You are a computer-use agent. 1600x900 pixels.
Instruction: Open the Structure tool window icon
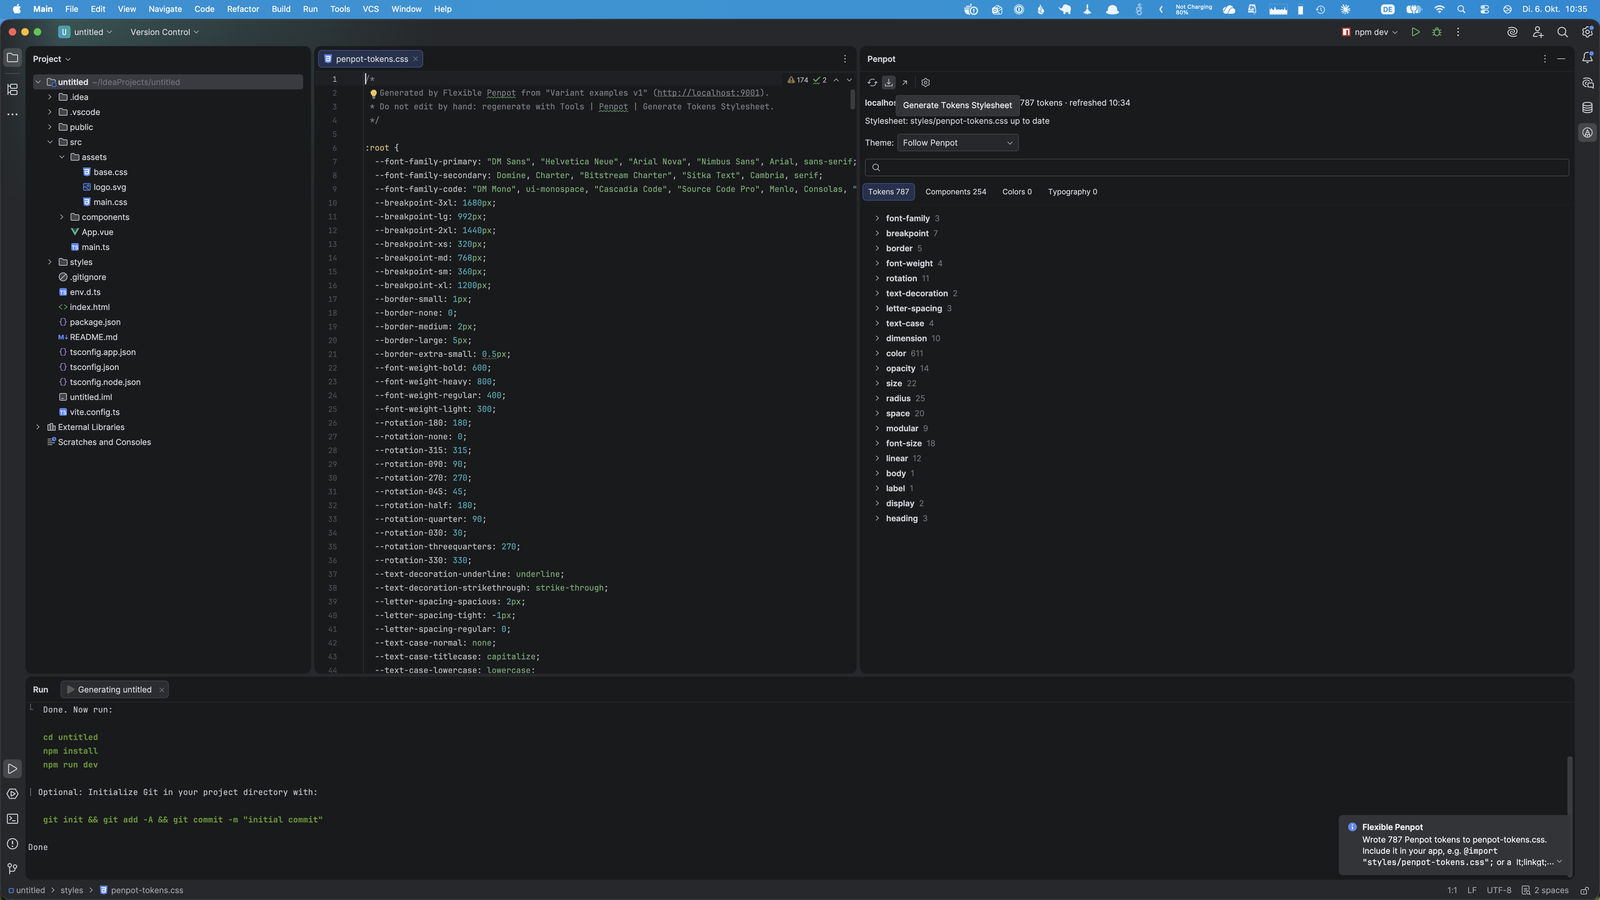(12, 89)
